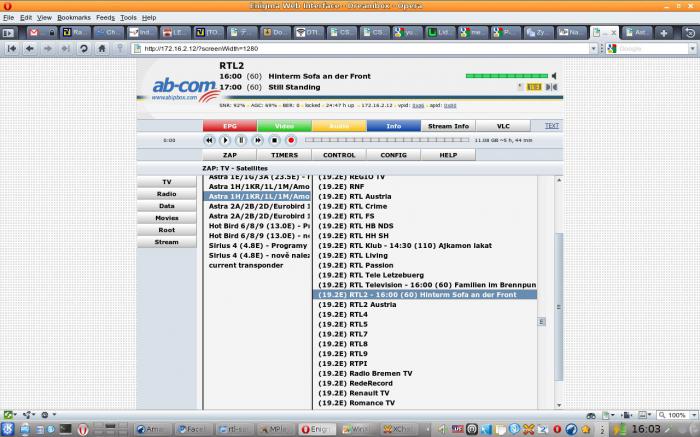
Task: Click the Skype tray icon
Action: (514, 429)
